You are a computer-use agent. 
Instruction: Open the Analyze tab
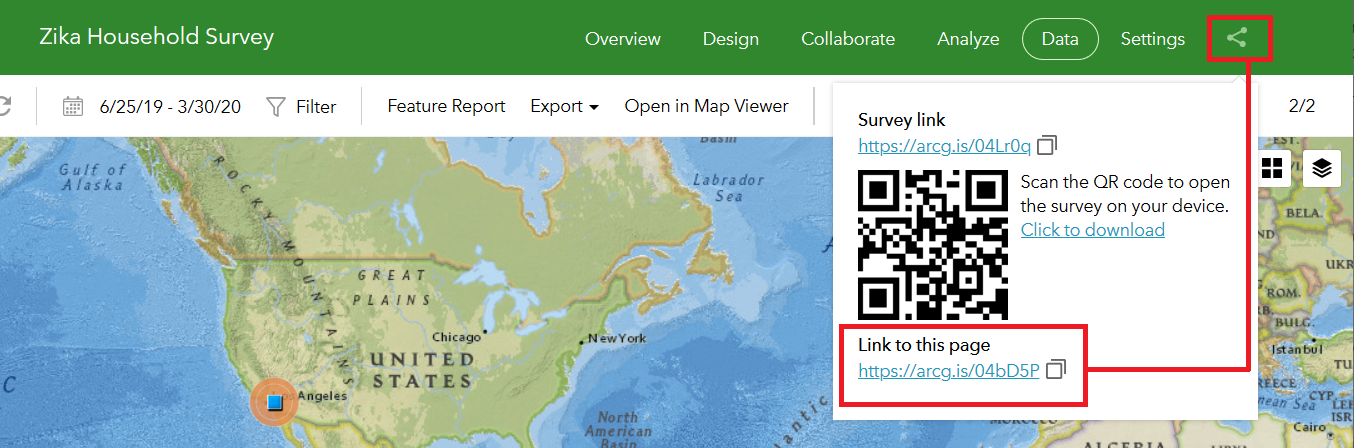(x=968, y=39)
